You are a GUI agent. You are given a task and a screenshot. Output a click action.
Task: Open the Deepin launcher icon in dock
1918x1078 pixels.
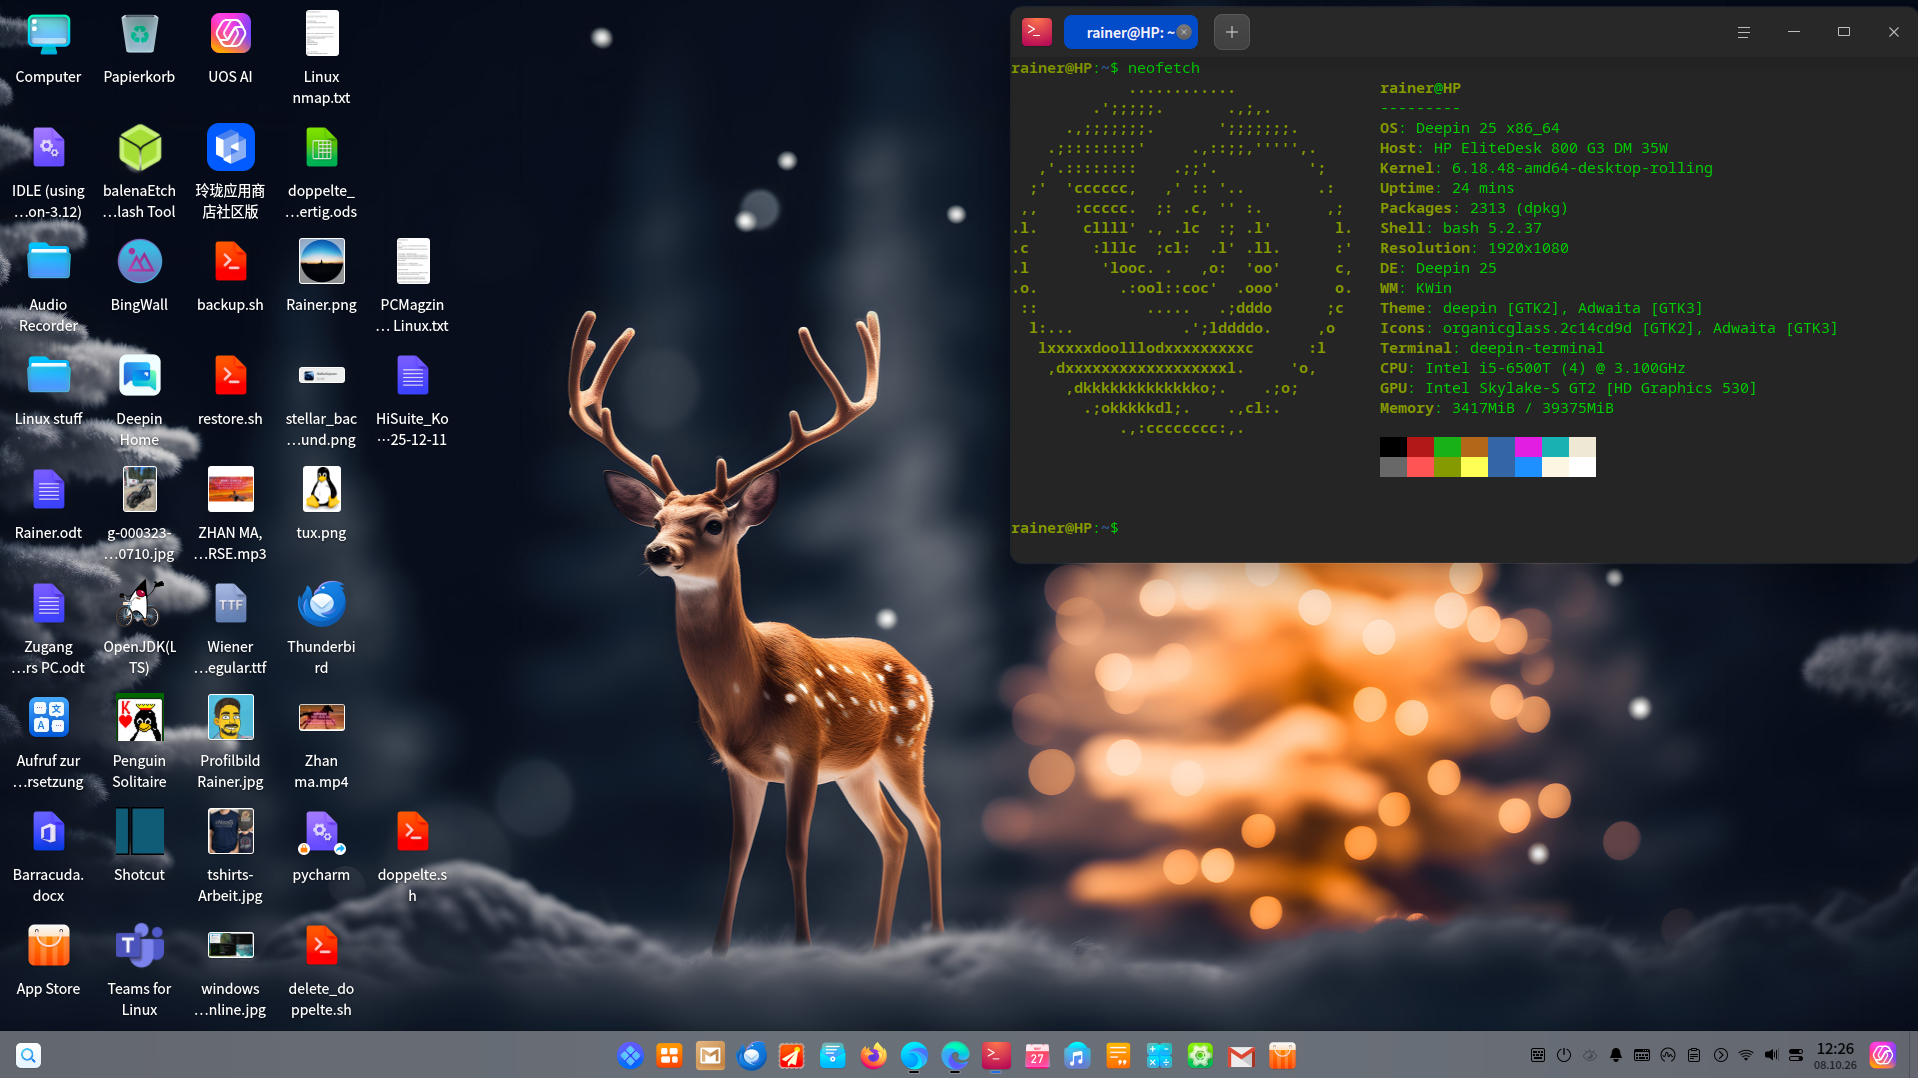coord(630,1055)
